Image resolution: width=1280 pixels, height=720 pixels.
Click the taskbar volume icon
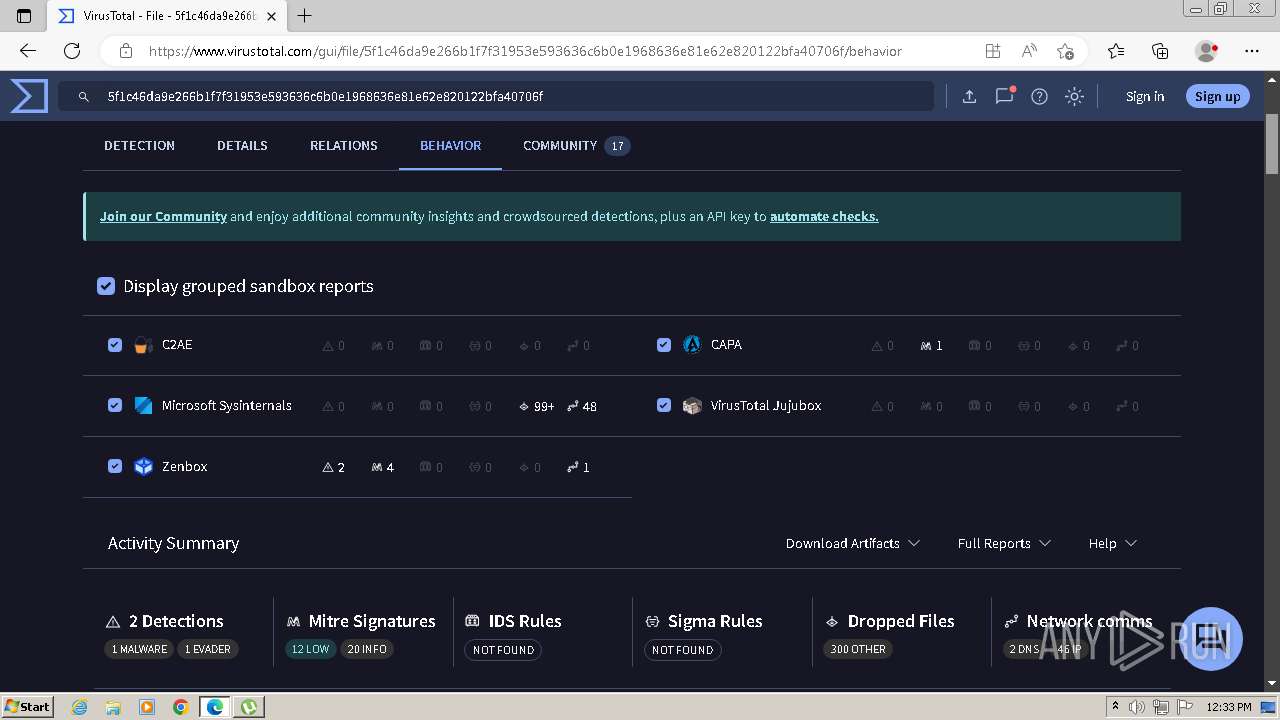tap(1138, 707)
